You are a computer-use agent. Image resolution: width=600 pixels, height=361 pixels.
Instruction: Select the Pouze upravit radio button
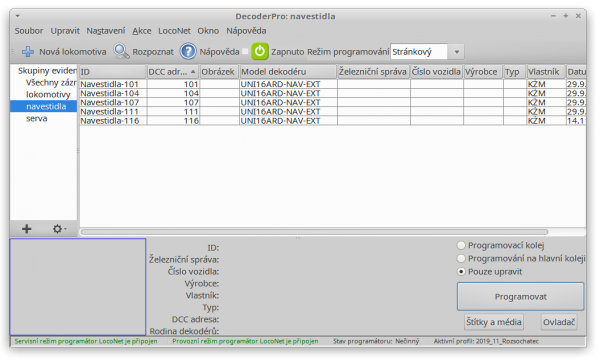[x=461, y=272]
